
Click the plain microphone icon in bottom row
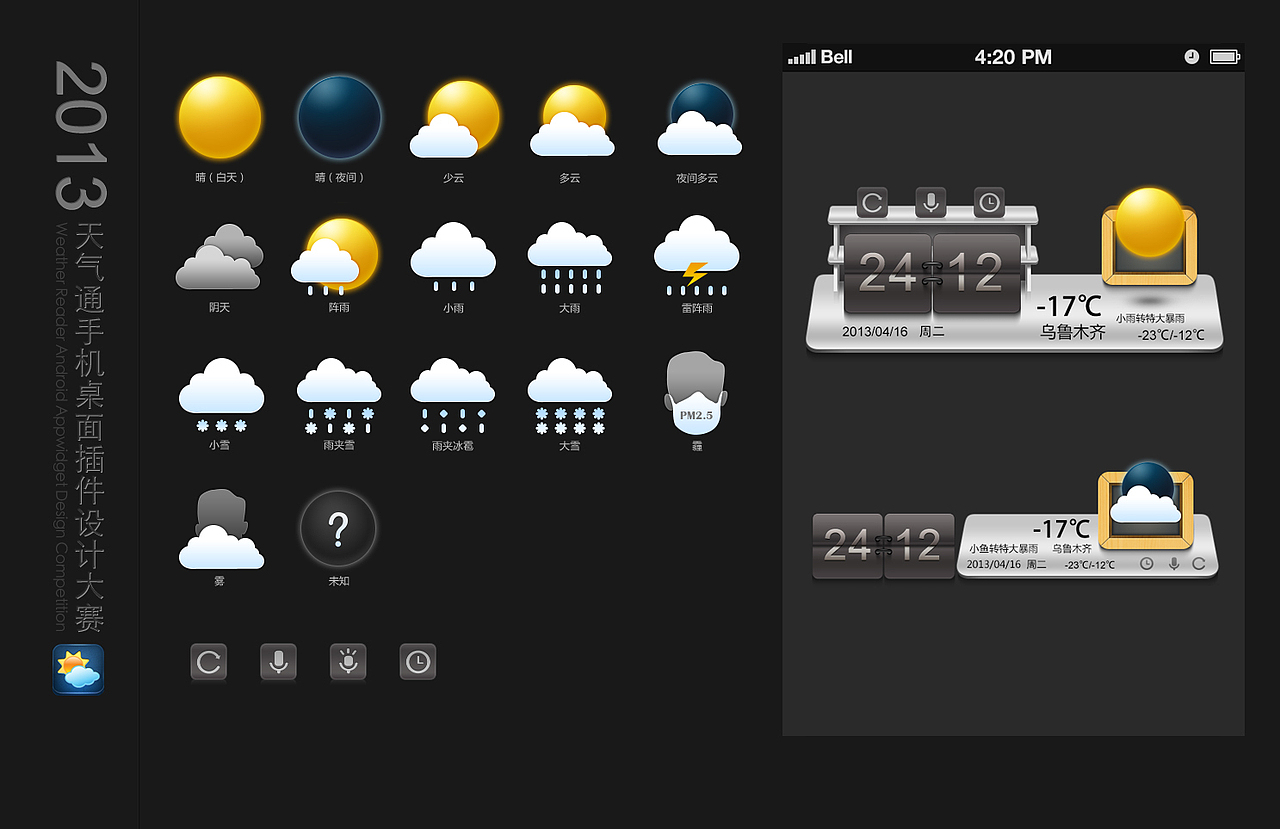[x=279, y=662]
